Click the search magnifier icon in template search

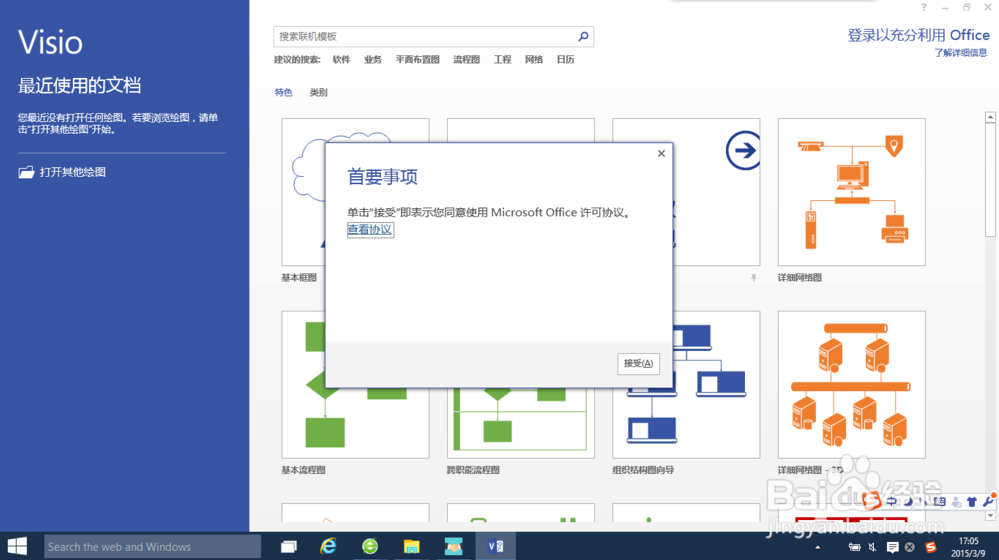(x=583, y=37)
